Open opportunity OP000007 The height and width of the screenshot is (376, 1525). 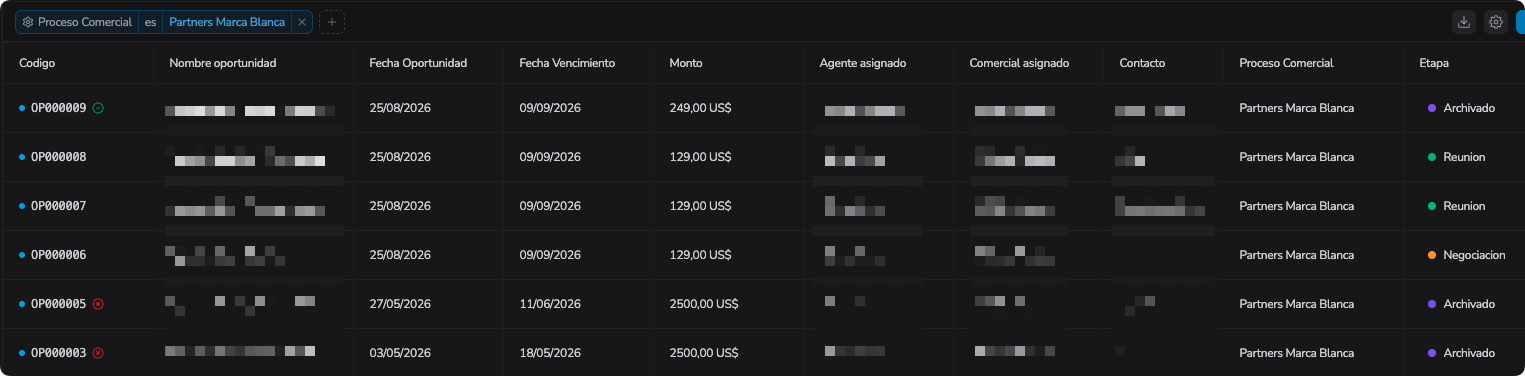tap(59, 206)
